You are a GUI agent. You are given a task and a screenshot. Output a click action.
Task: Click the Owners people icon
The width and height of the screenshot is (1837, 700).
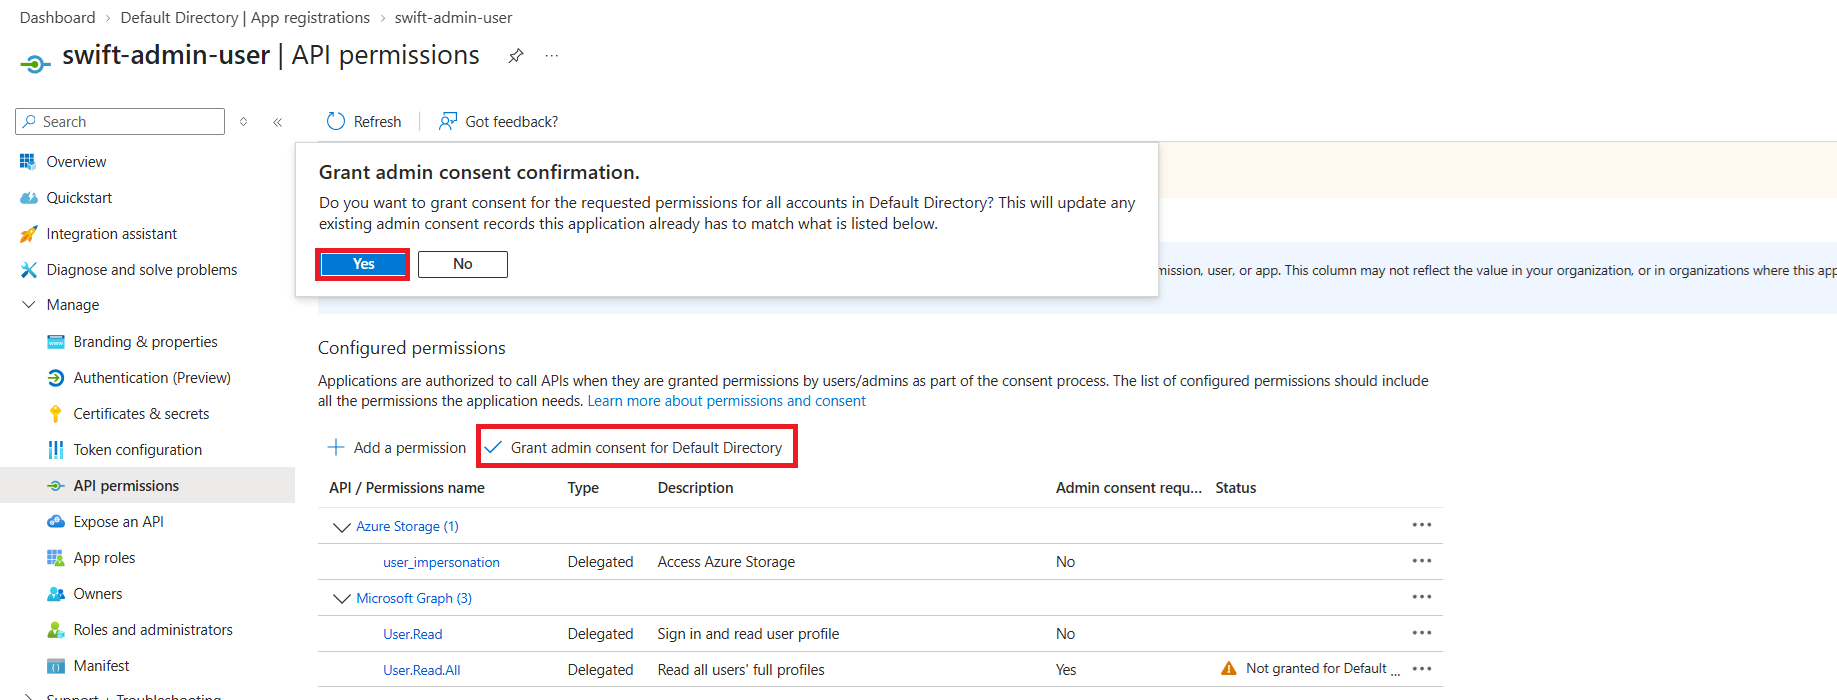click(x=56, y=594)
